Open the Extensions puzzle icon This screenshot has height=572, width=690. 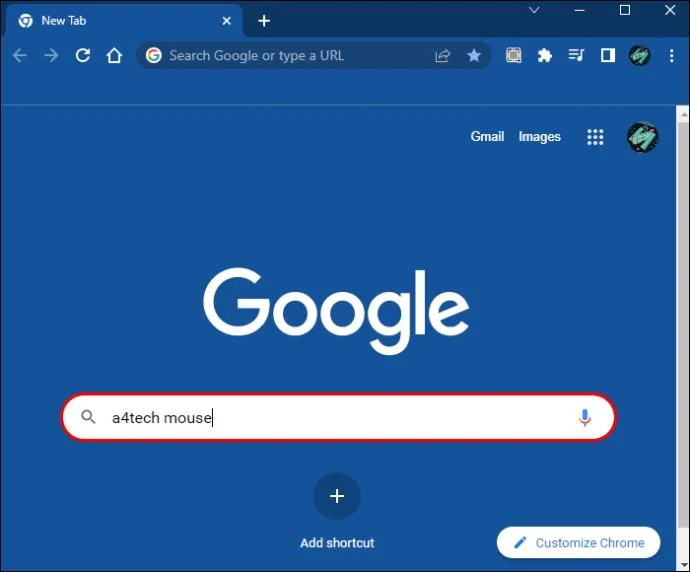(x=545, y=55)
